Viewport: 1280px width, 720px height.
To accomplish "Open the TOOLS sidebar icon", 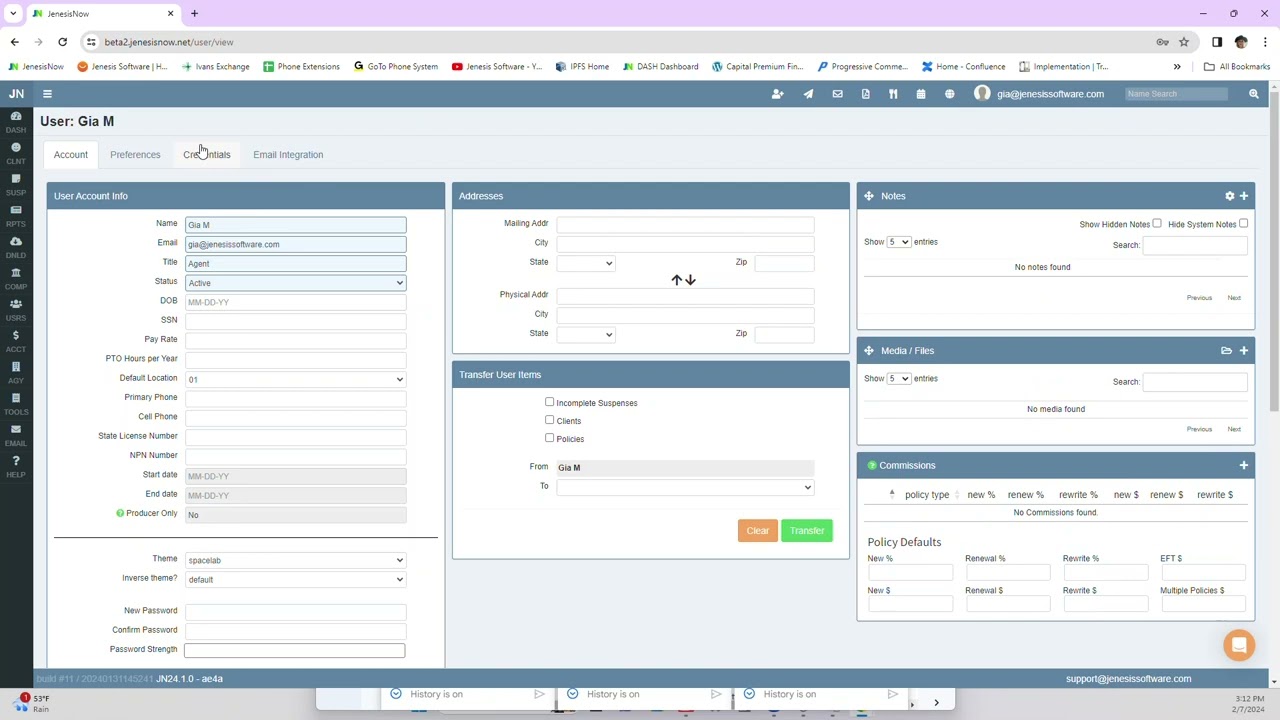I will coord(16,404).
